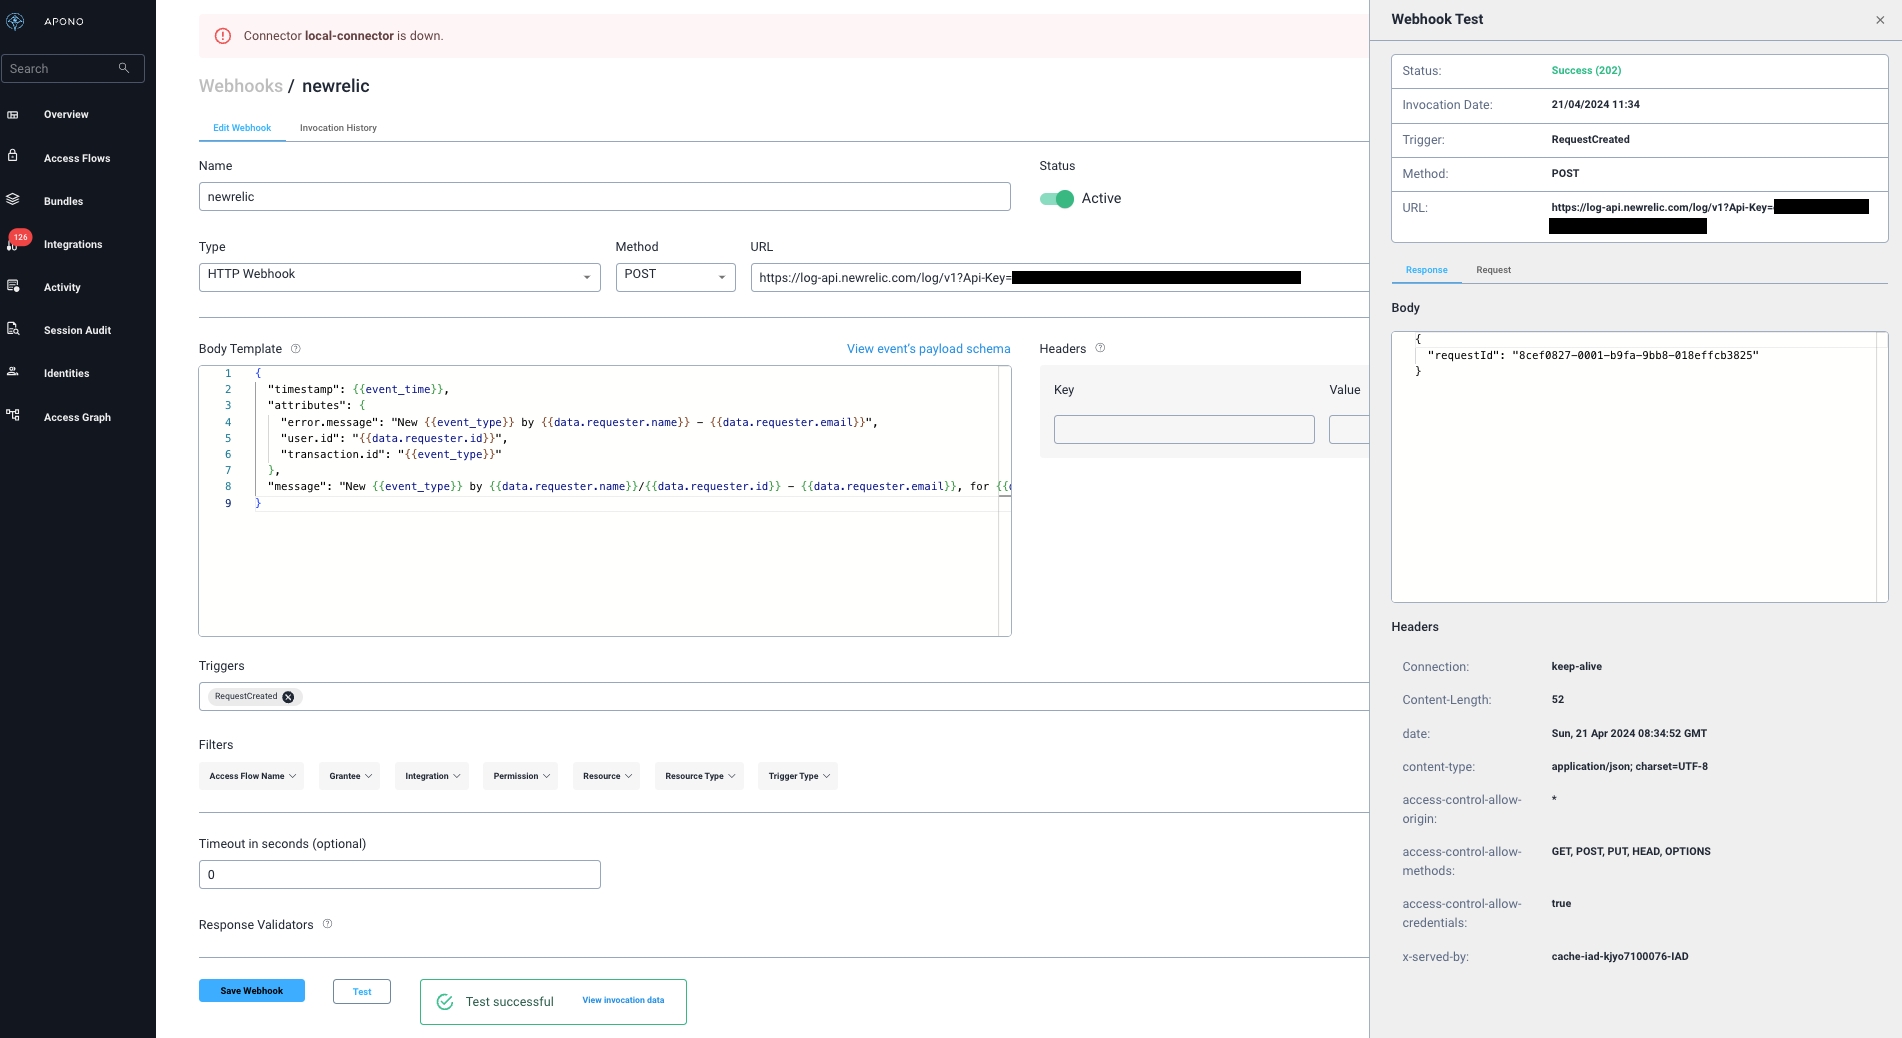Click the Session Audit icon

pyautogui.click(x=13, y=328)
